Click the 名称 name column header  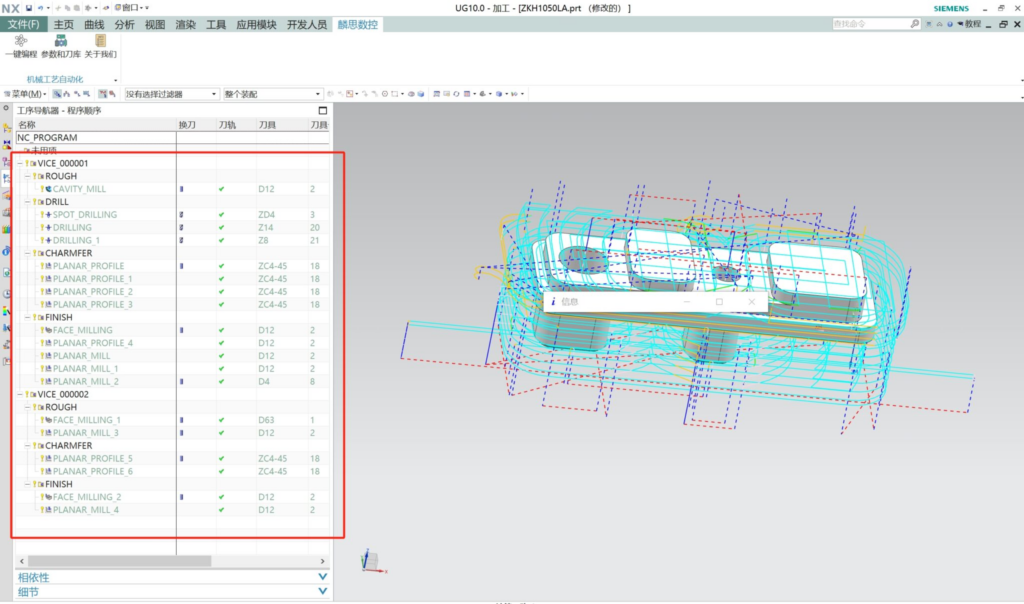(x=27, y=125)
